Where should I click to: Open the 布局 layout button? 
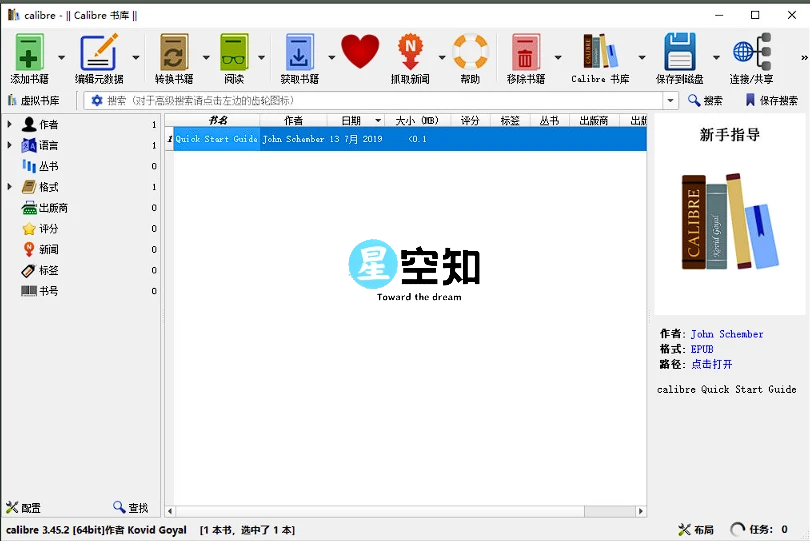(696, 529)
